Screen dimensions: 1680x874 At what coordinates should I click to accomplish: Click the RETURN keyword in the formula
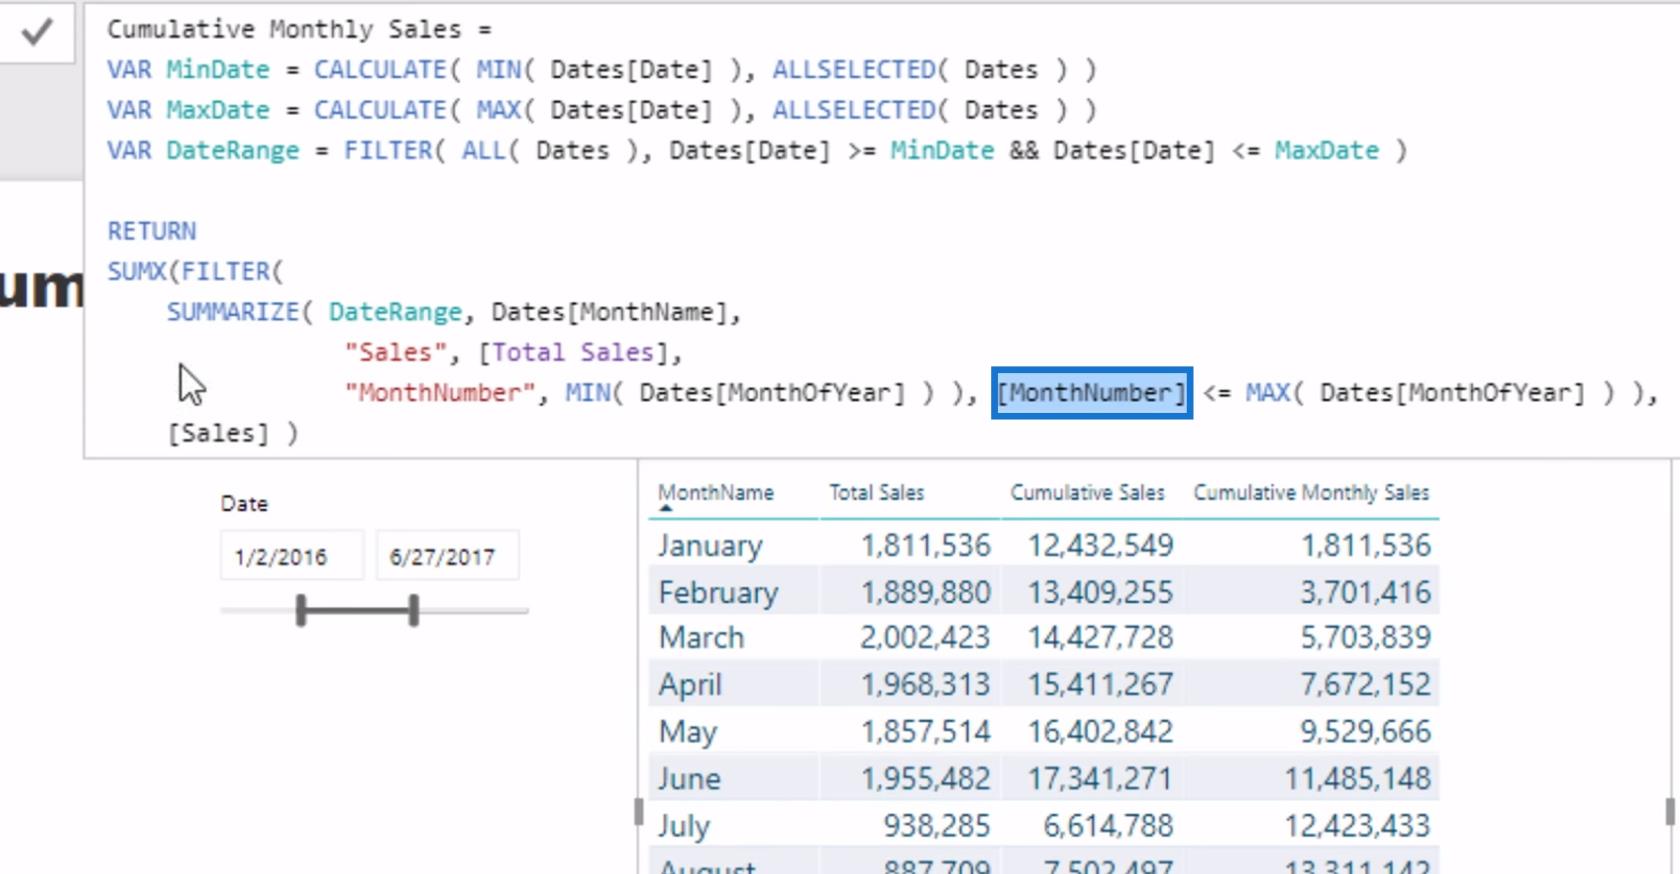tap(152, 231)
